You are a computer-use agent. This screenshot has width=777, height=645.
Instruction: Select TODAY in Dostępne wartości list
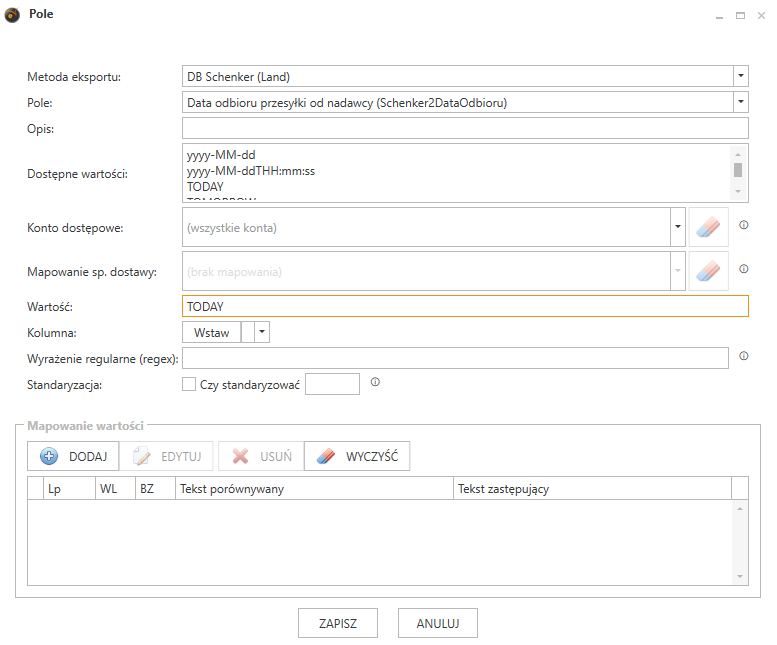pos(205,187)
